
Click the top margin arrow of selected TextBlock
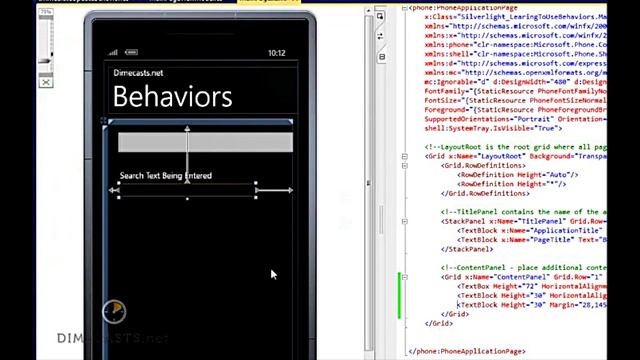click(187, 155)
